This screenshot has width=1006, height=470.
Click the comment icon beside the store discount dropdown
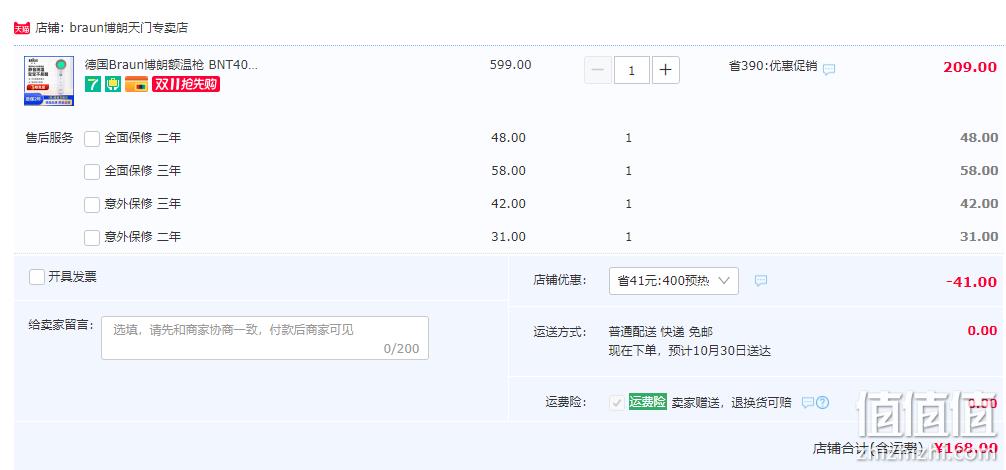coord(761,281)
